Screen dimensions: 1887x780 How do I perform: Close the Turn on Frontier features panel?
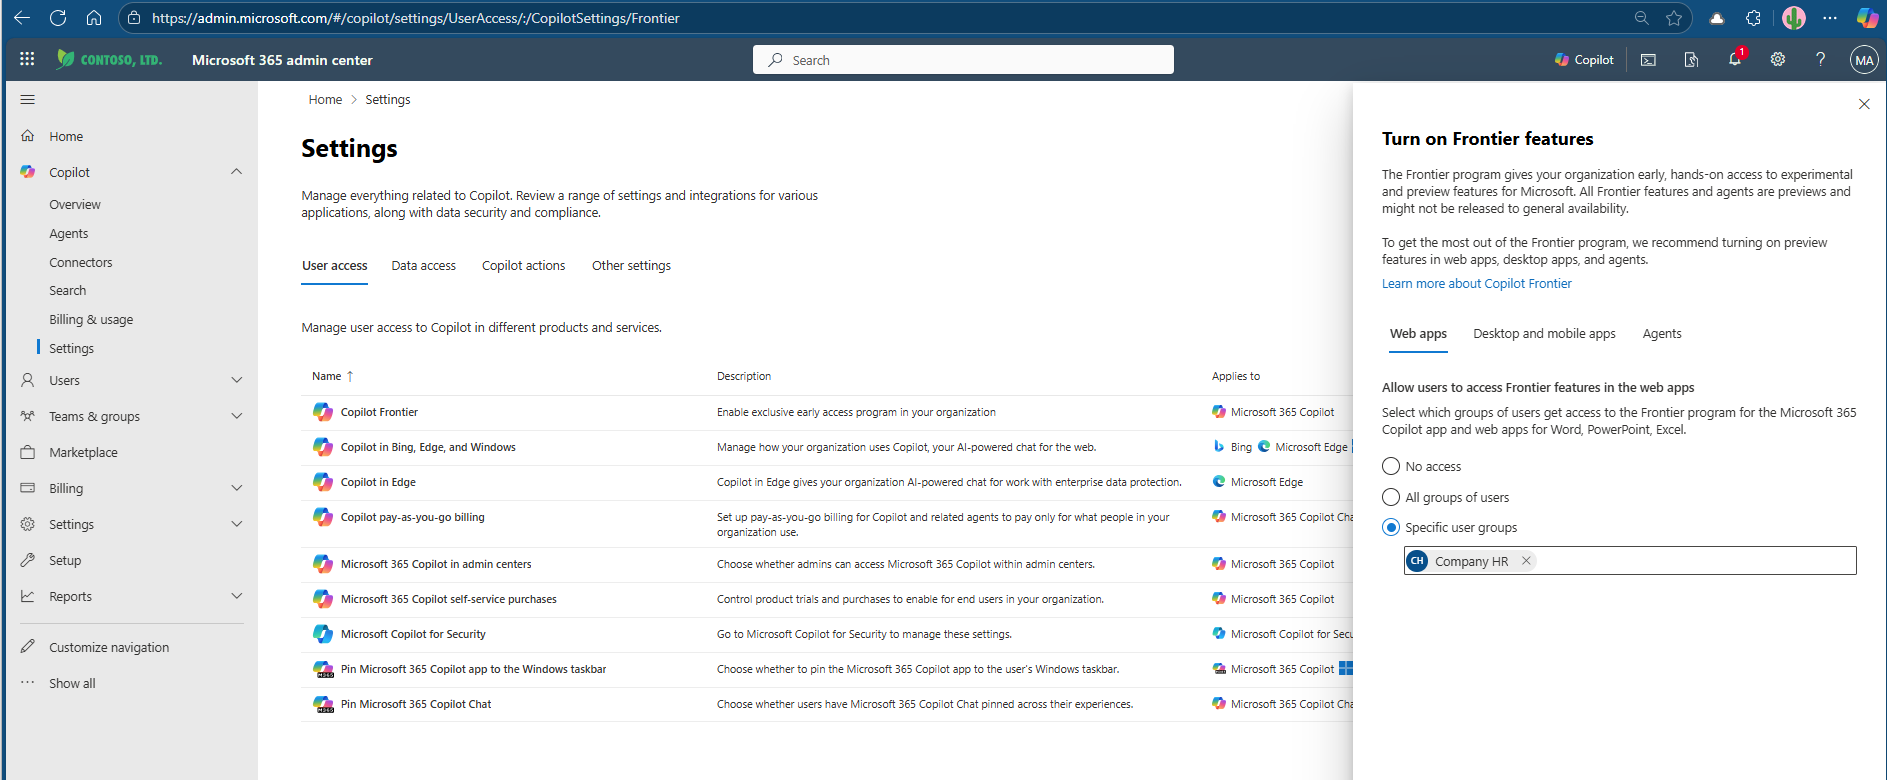click(1864, 104)
